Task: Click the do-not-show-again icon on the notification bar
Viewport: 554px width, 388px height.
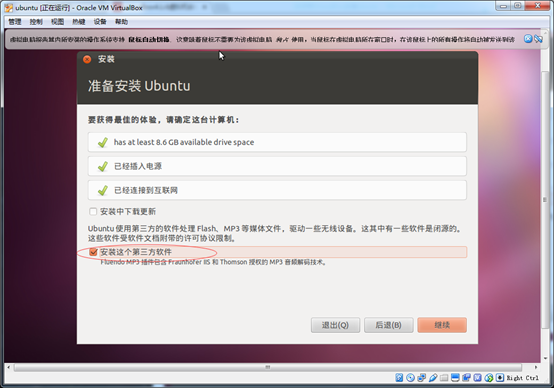Action: tap(538, 39)
